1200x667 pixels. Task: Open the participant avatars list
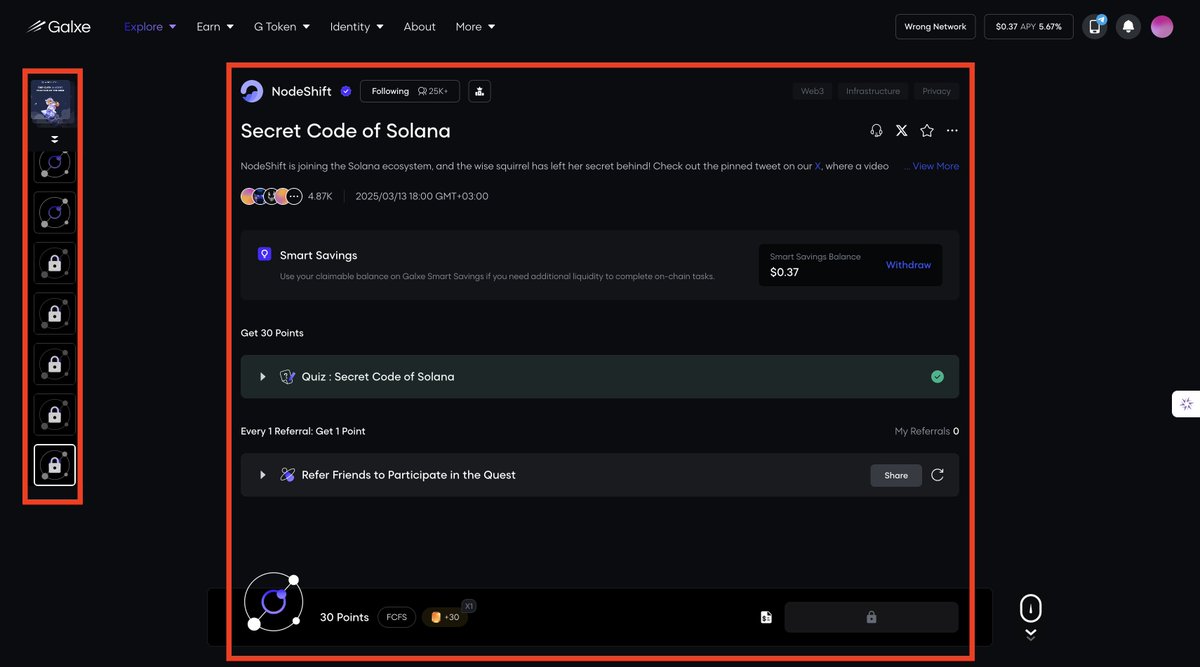coord(271,196)
